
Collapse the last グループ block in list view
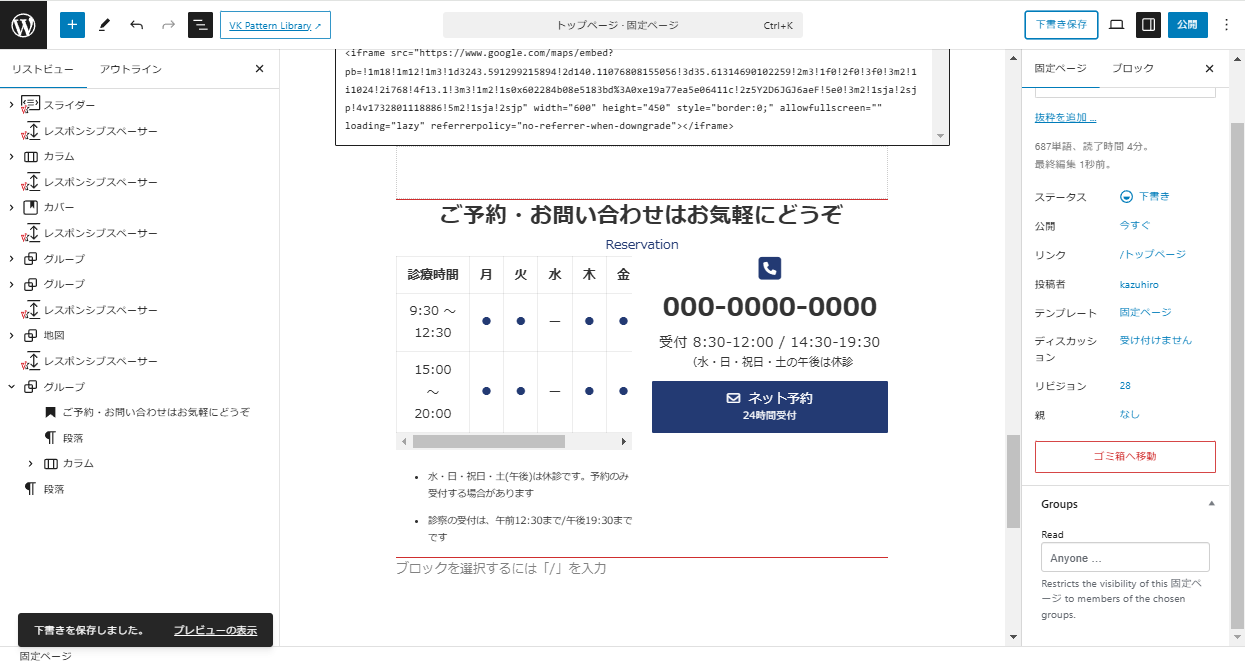click(11, 387)
